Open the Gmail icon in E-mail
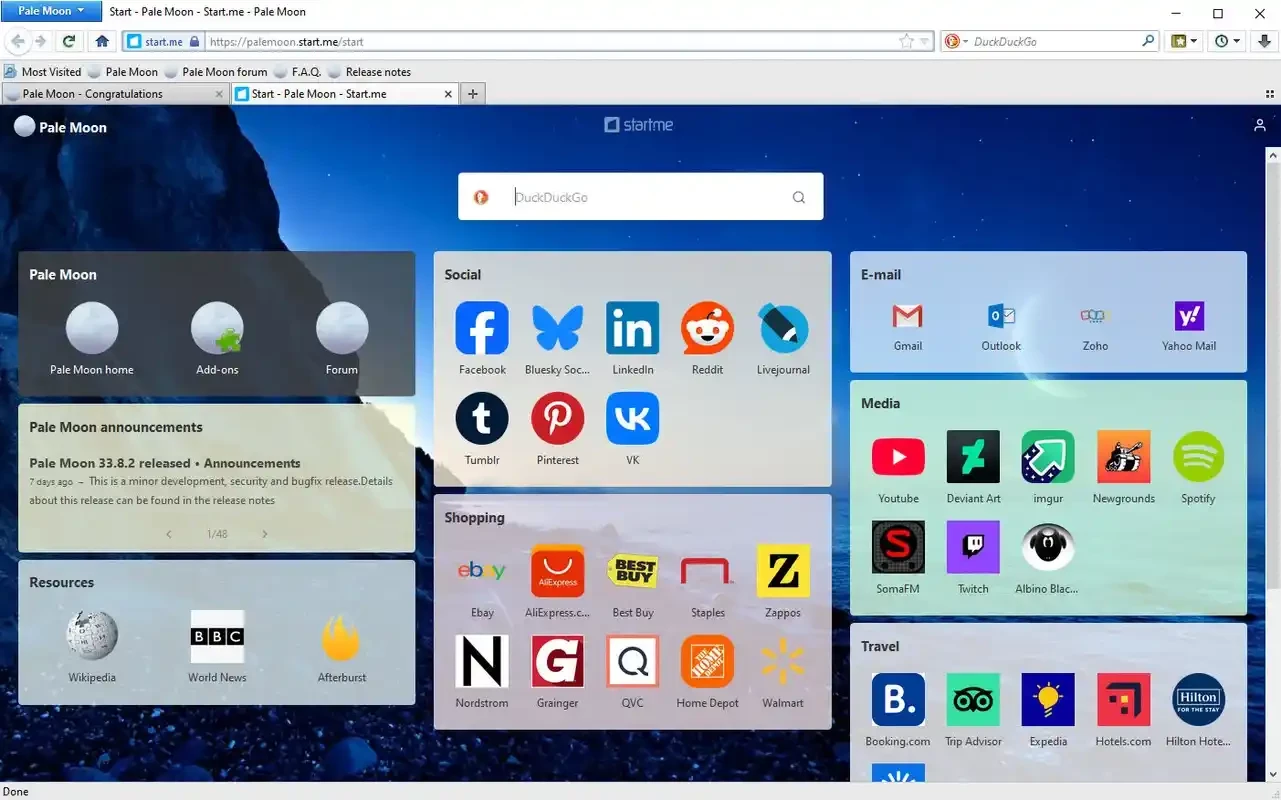1281x800 pixels. 907,317
